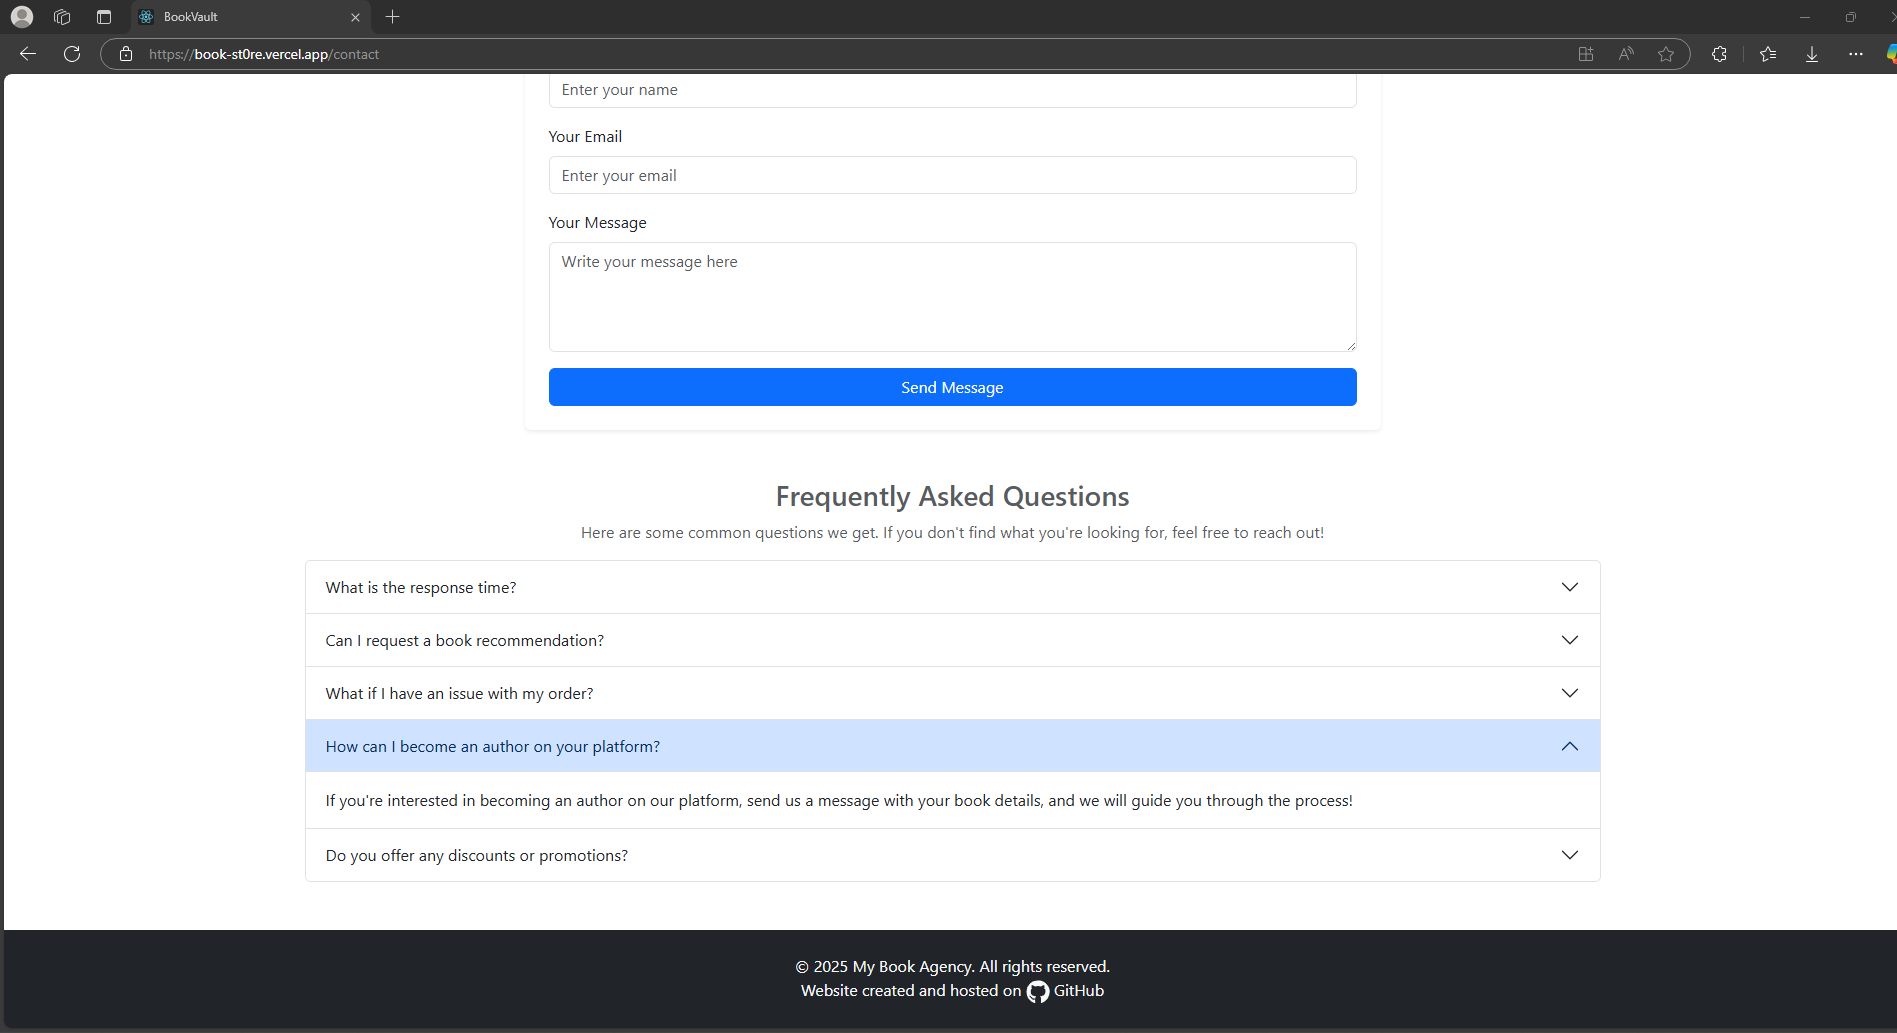Focus the 'Enter your email' field

[952, 175]
